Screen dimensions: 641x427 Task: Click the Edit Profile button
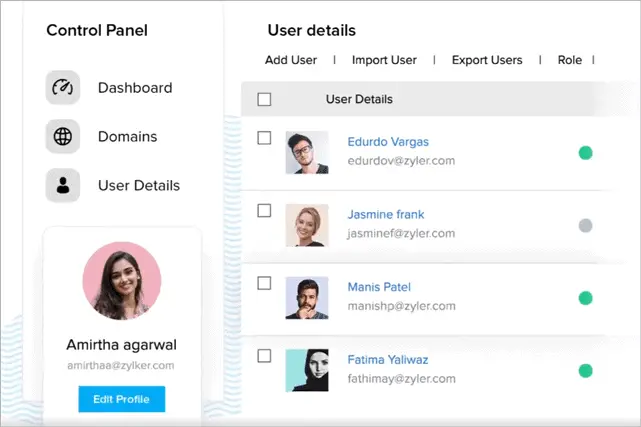pyautogui.click(x=122, y=399)
